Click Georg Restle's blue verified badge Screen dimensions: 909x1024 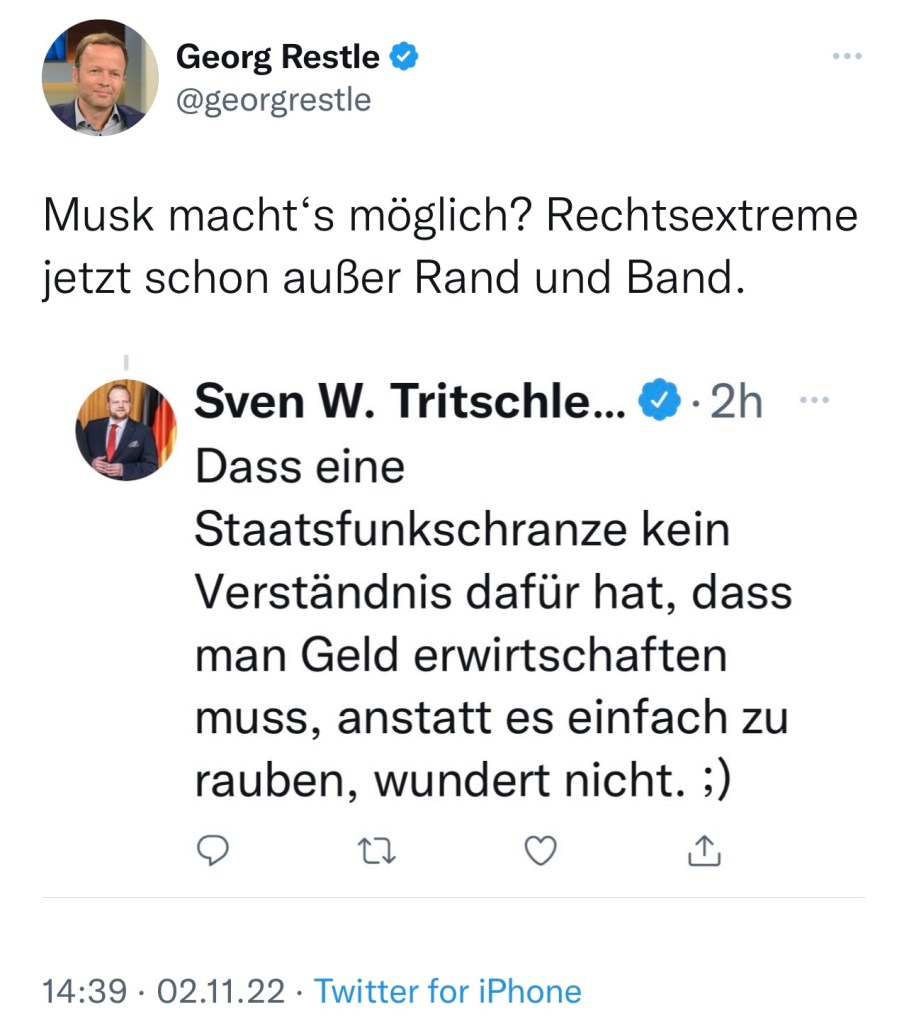(x=402, y=58)
